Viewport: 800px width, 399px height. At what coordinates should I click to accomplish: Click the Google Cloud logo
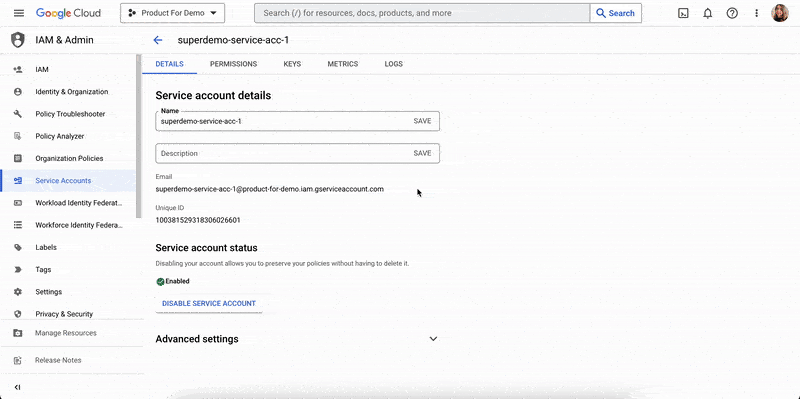68,13
